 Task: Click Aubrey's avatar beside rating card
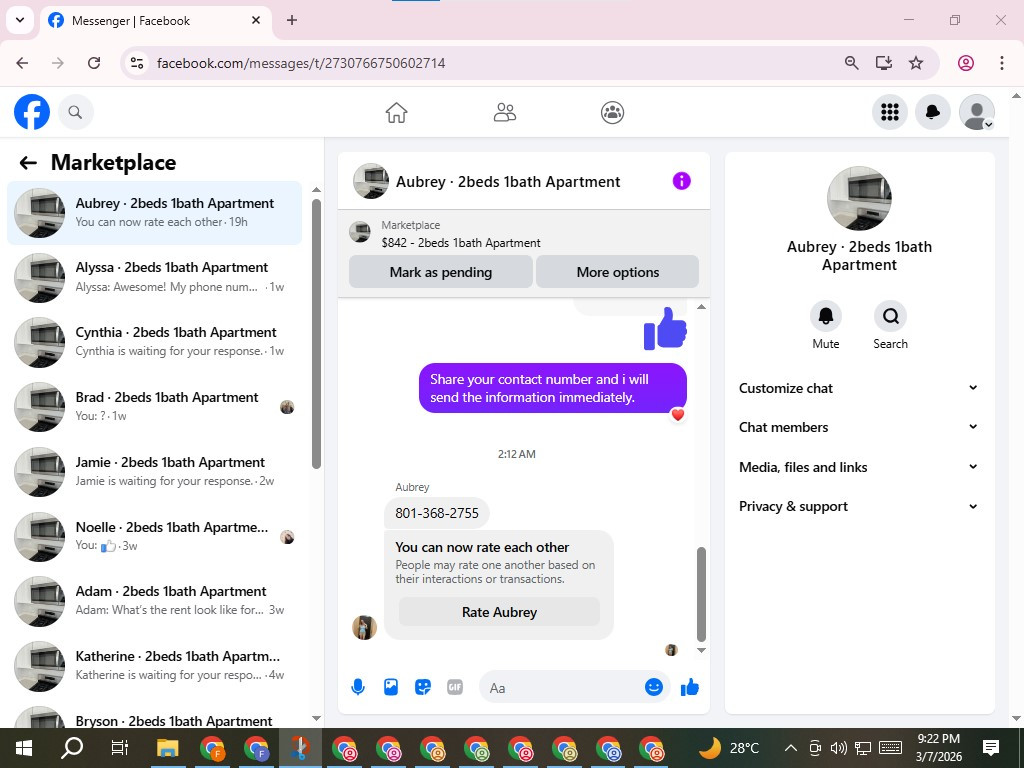click(x=364, y=628)
